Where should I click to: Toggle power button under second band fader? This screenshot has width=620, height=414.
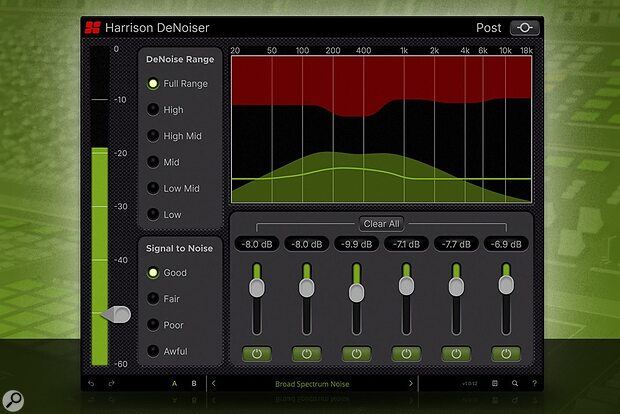[x=306, y=354]
